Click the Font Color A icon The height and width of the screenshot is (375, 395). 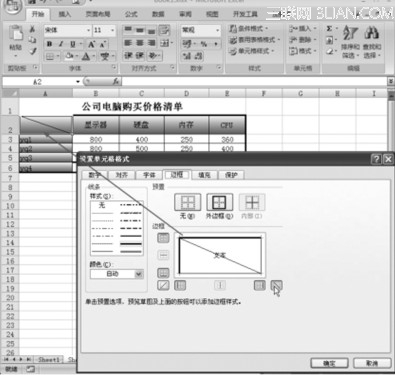[86, 56]
